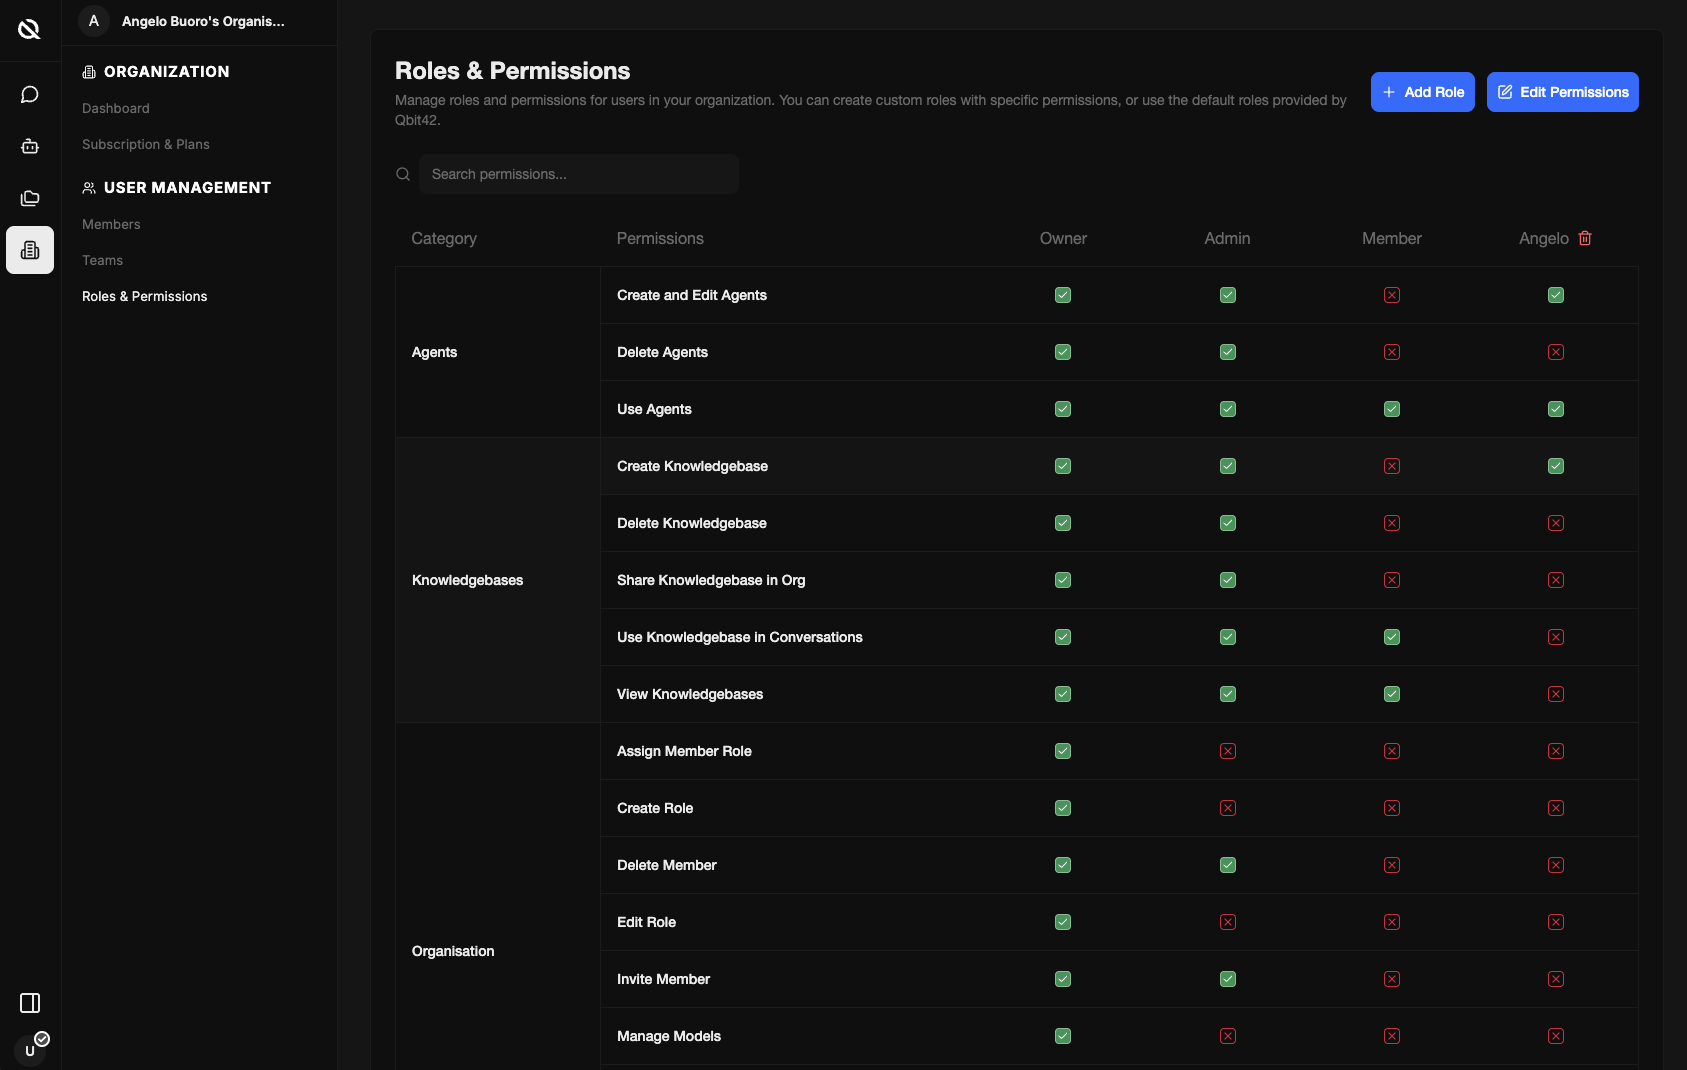Navigate to Teams section
Viewport: 1687px width, 1070px height.
102,260
